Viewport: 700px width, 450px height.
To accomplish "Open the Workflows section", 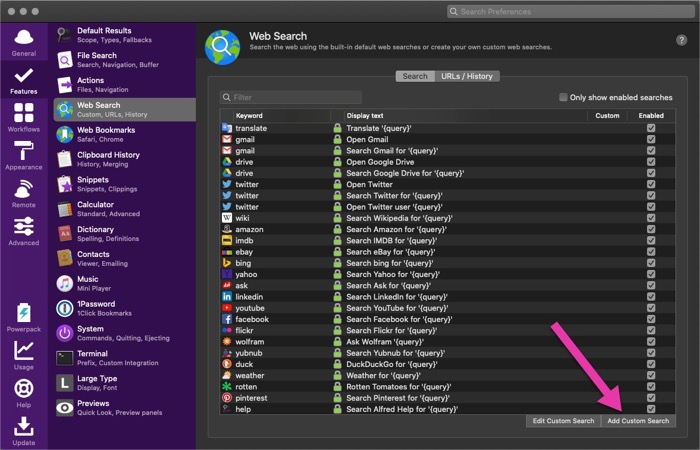I will pos(24,117).
